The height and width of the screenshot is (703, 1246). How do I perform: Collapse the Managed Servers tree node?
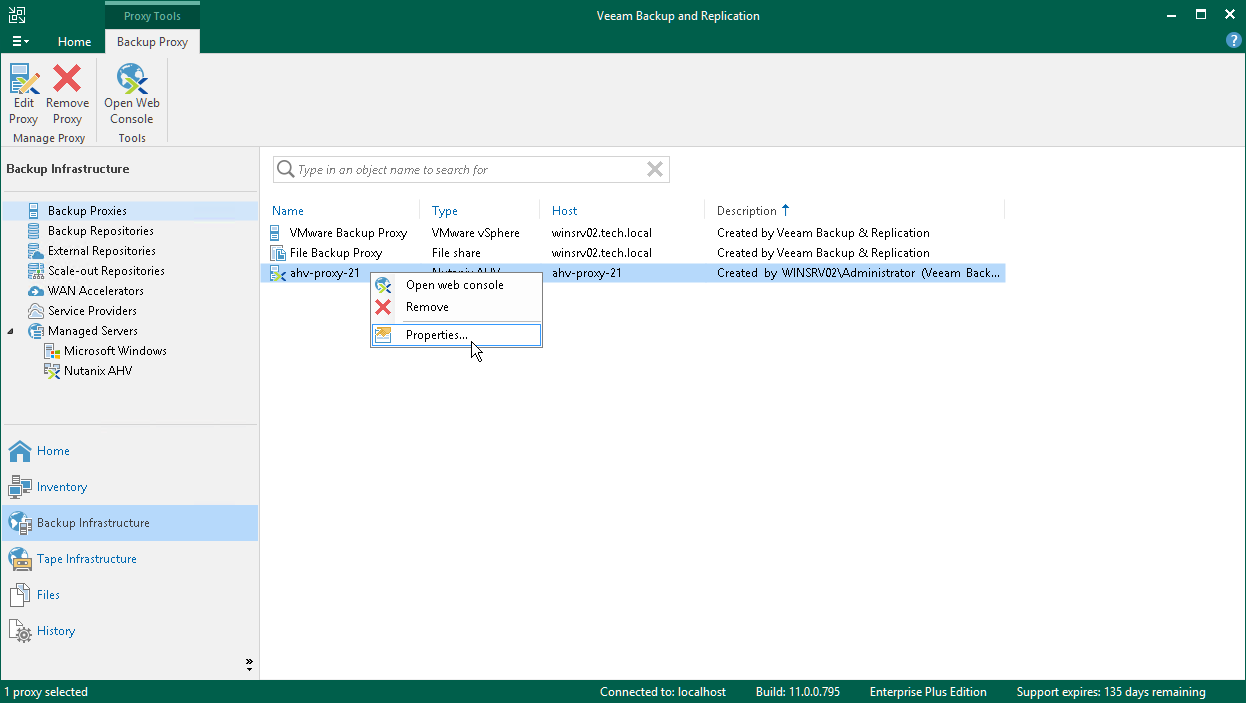pos(12,331)
